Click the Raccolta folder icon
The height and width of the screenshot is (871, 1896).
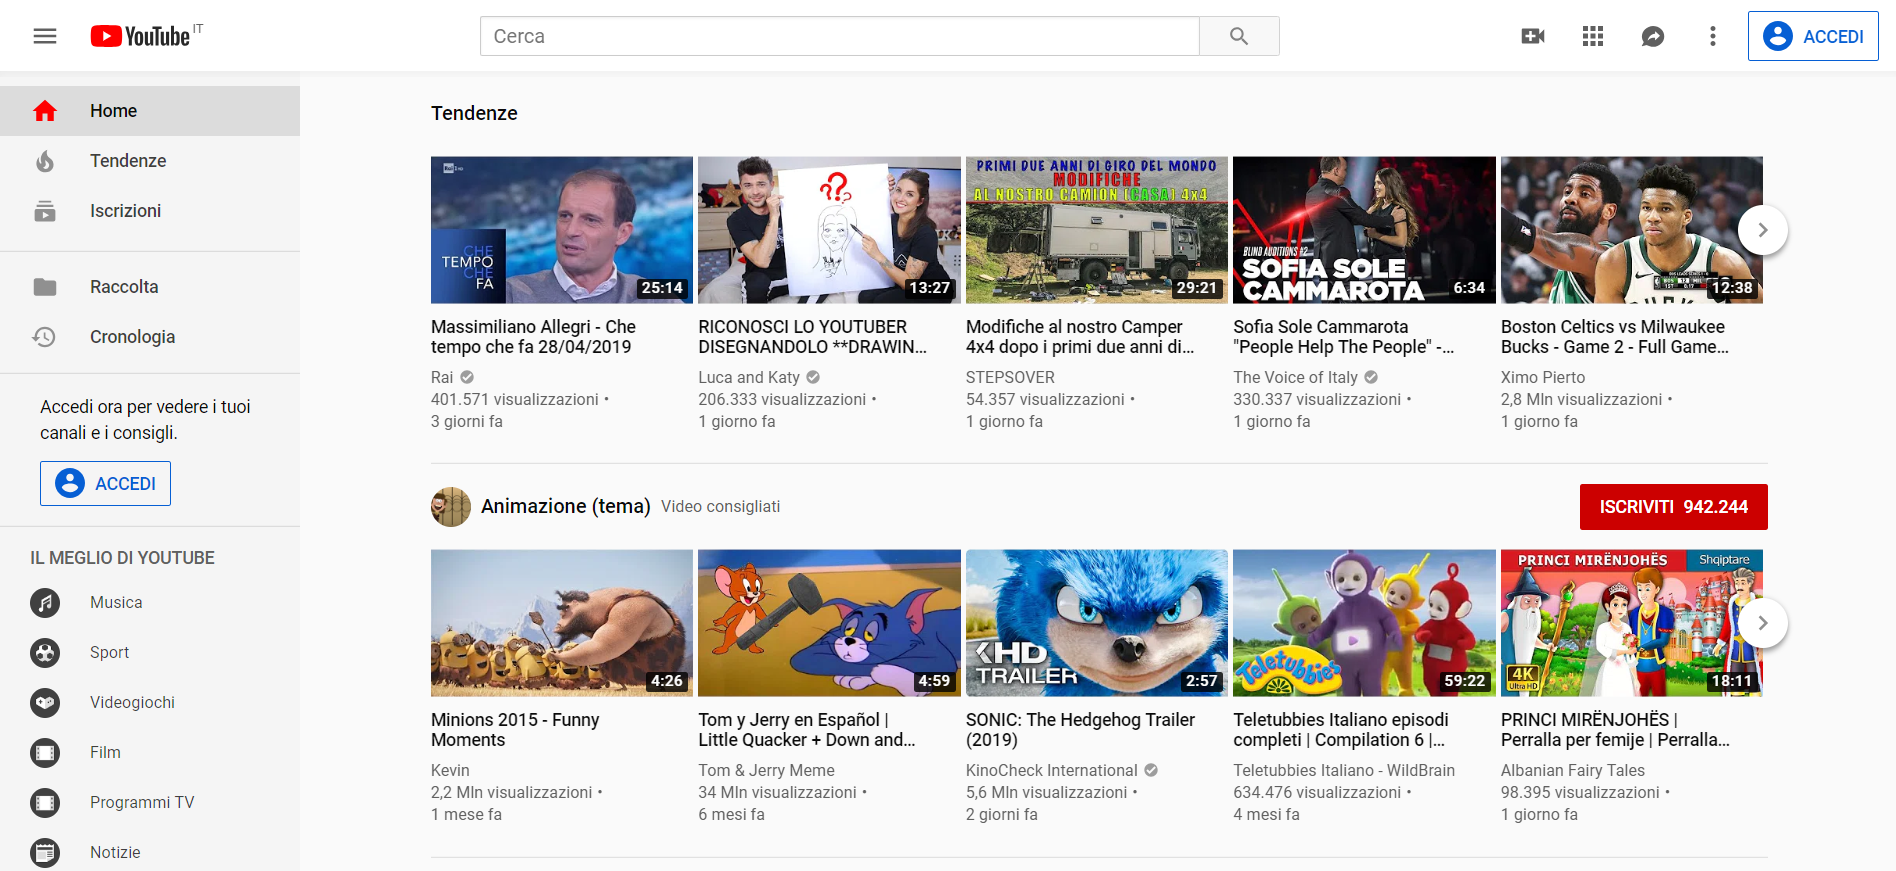point(45,287)
